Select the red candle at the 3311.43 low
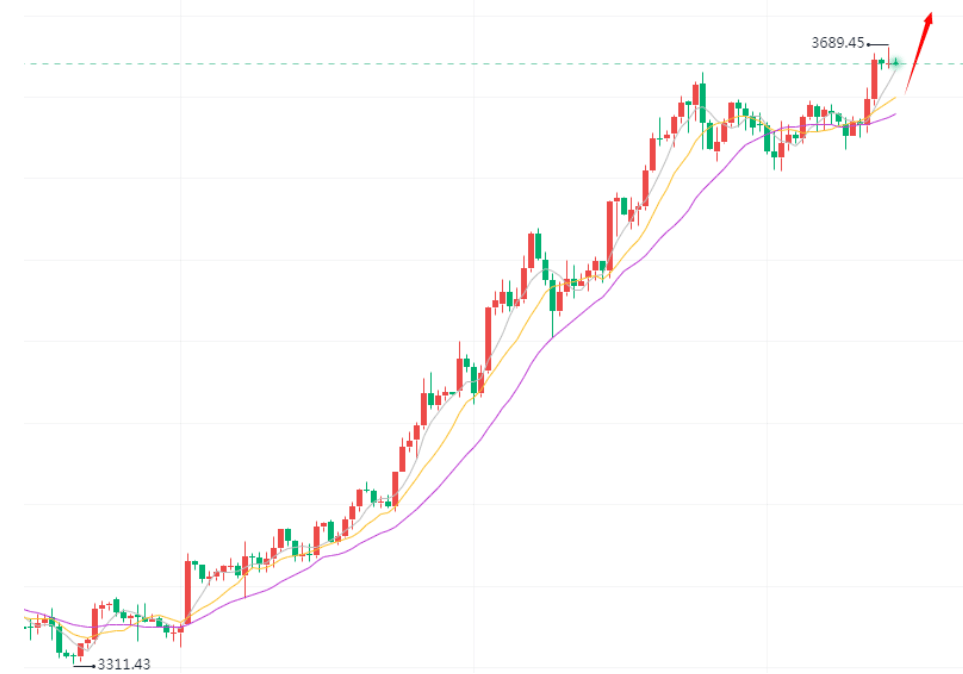The width and height of the screenshot is (963, 674). click(x=80, y=650)
